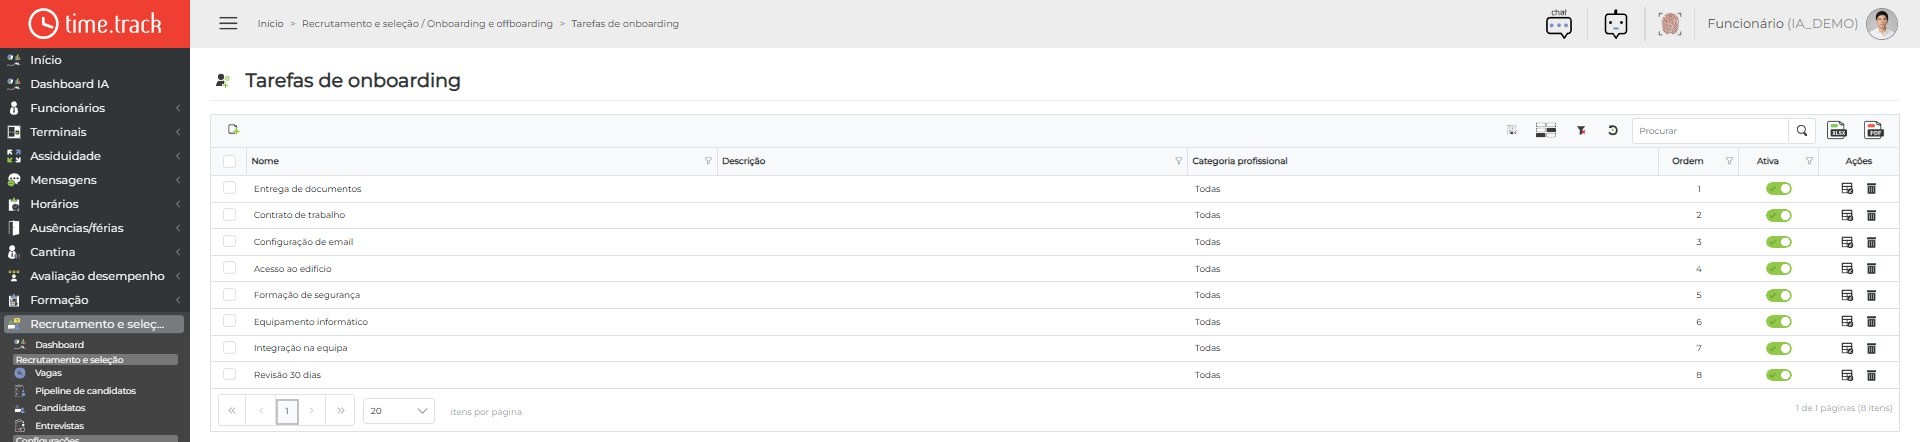Delete the Integração na equipa task
1920x442 pixels.
pos(1871,348)
